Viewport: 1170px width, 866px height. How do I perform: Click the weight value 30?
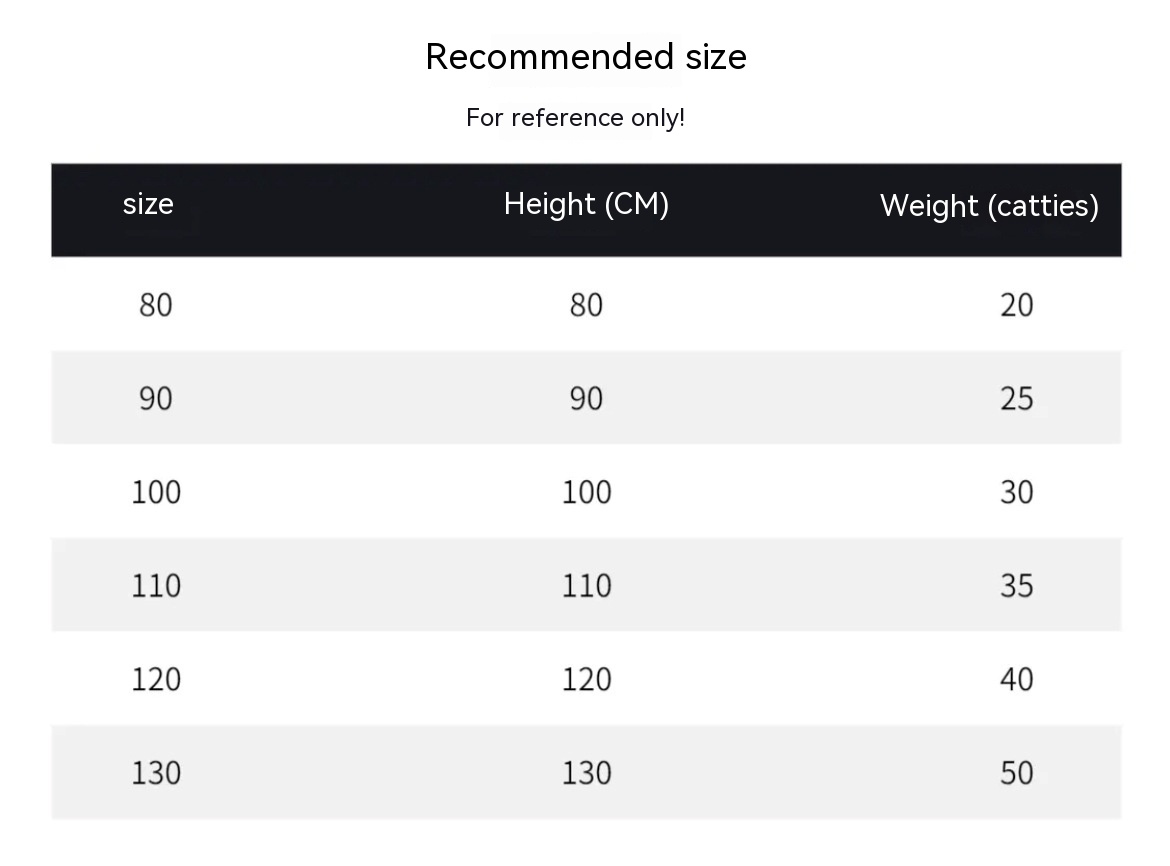(x=1016, y=492)
